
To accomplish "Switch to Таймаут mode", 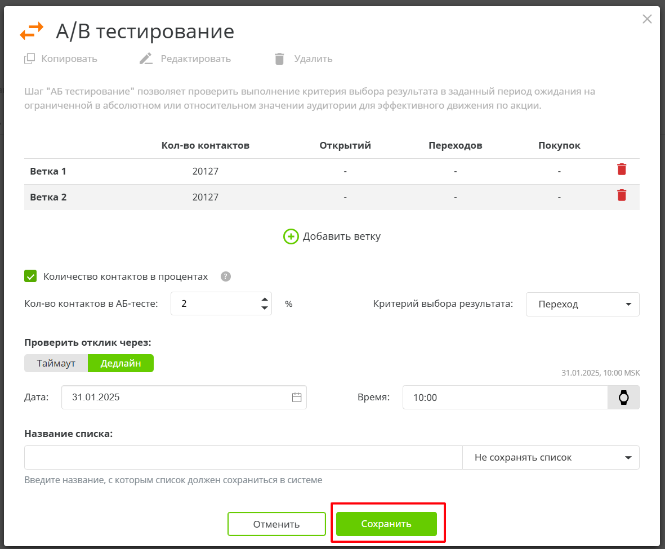I will click(x=56, y=363).
